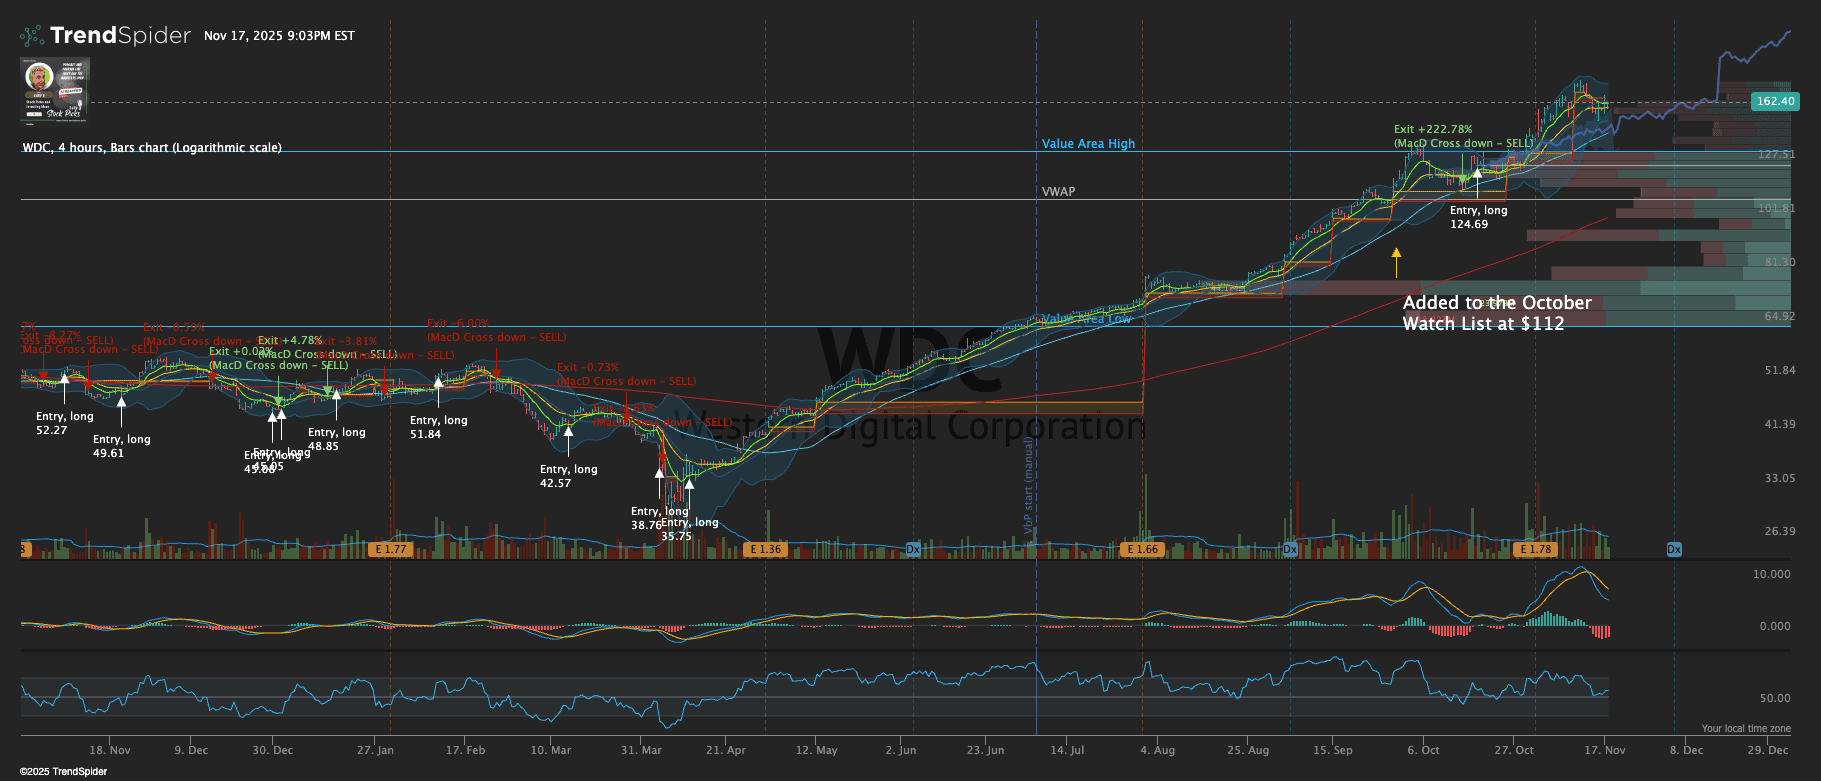Click the current price label 162.40
1821x781 pixels.
click(x=1775, y=101)
